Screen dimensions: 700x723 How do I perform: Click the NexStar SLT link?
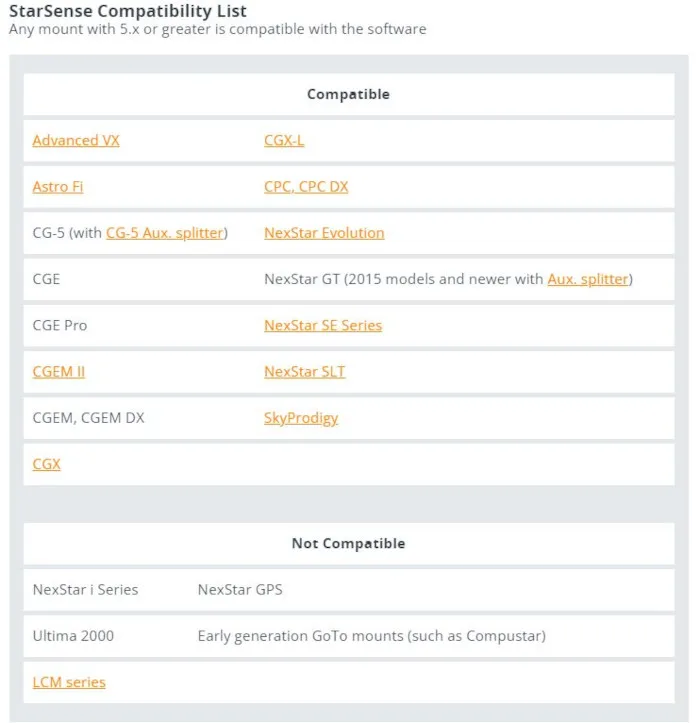[x=305, y=372]
